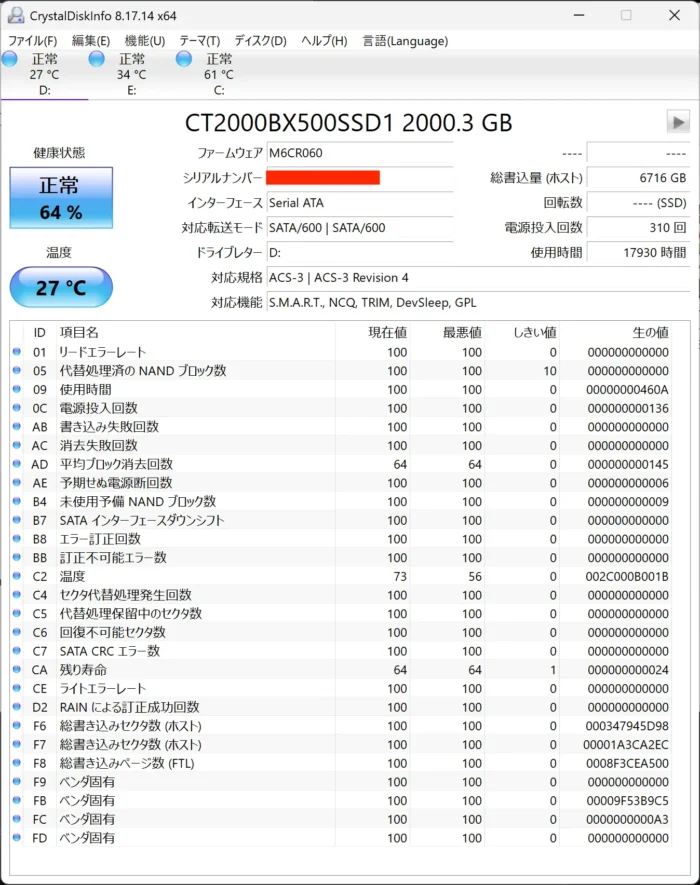
Task: Select drive C: status orb
Action: 184,60
